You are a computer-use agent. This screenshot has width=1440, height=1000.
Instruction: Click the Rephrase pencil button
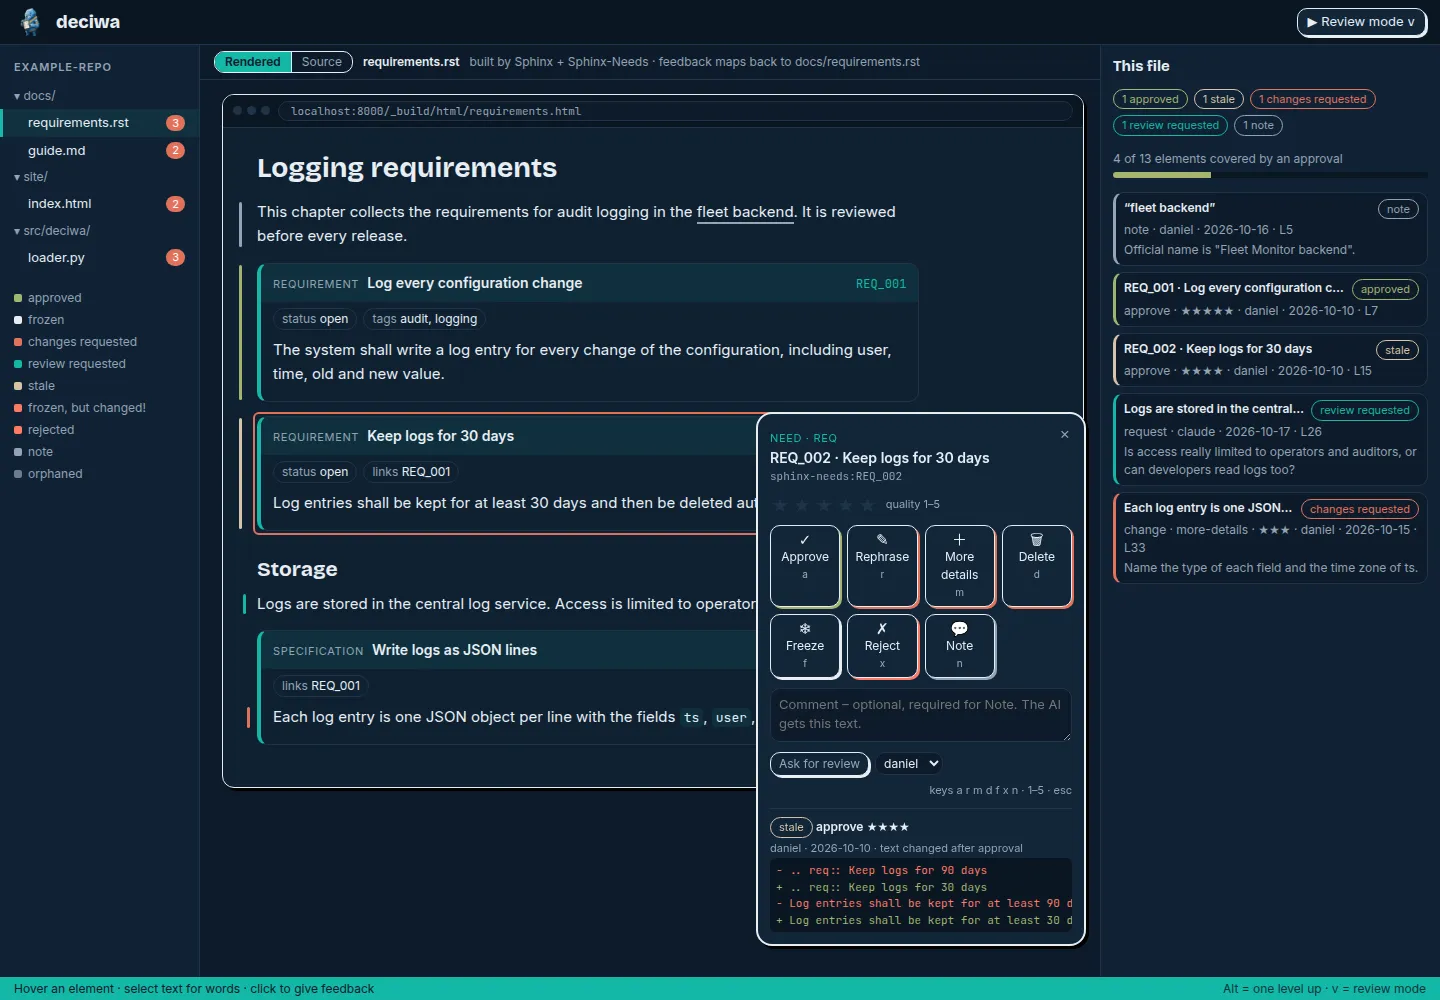coord(882,566)
